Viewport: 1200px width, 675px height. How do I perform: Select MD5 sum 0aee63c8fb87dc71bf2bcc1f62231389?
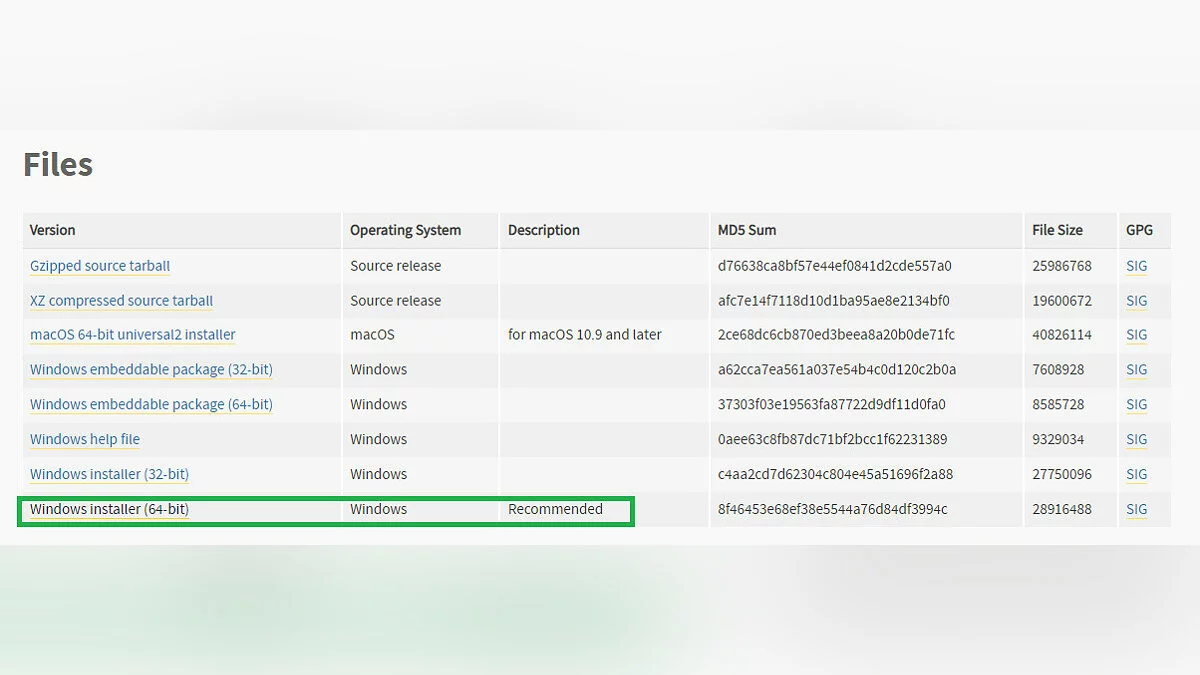832,439
